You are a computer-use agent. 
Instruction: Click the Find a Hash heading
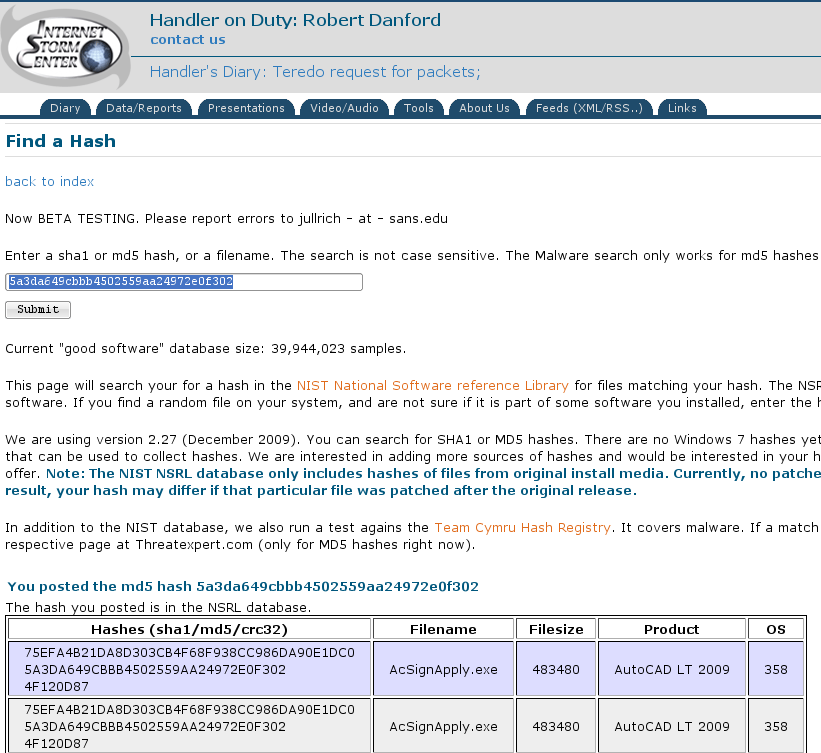60,141
